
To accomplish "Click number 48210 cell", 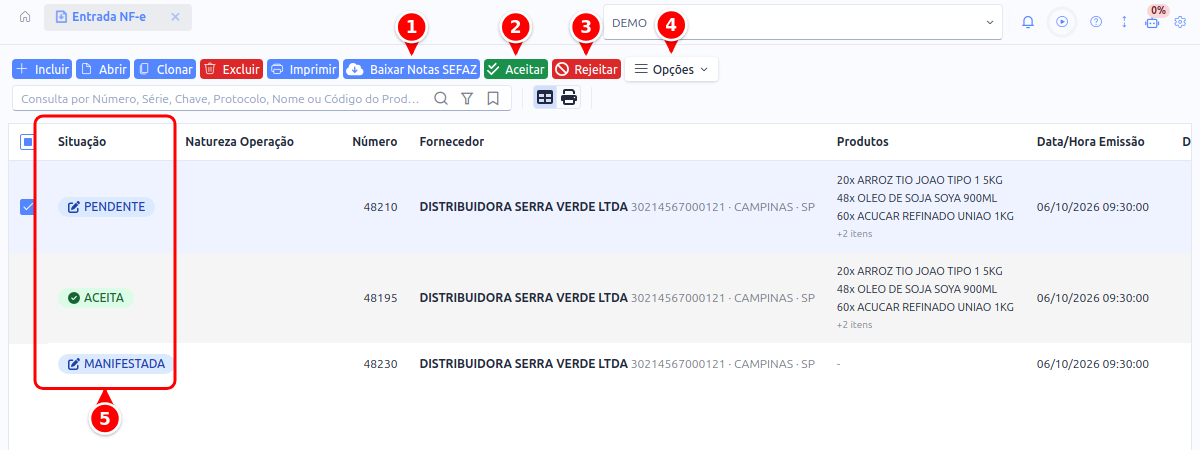I will pyautogui.click(x=380, y=207).
